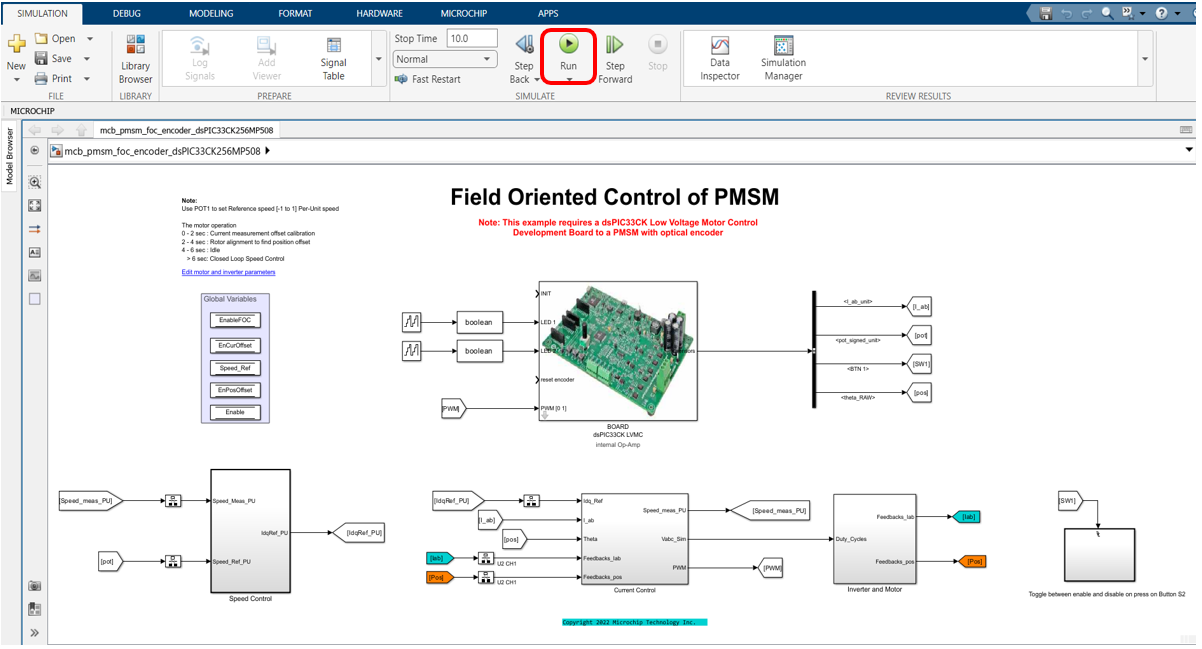Click the Stop simulation button
This screenshot has height=649, width=1202.
tap(657, 52)
